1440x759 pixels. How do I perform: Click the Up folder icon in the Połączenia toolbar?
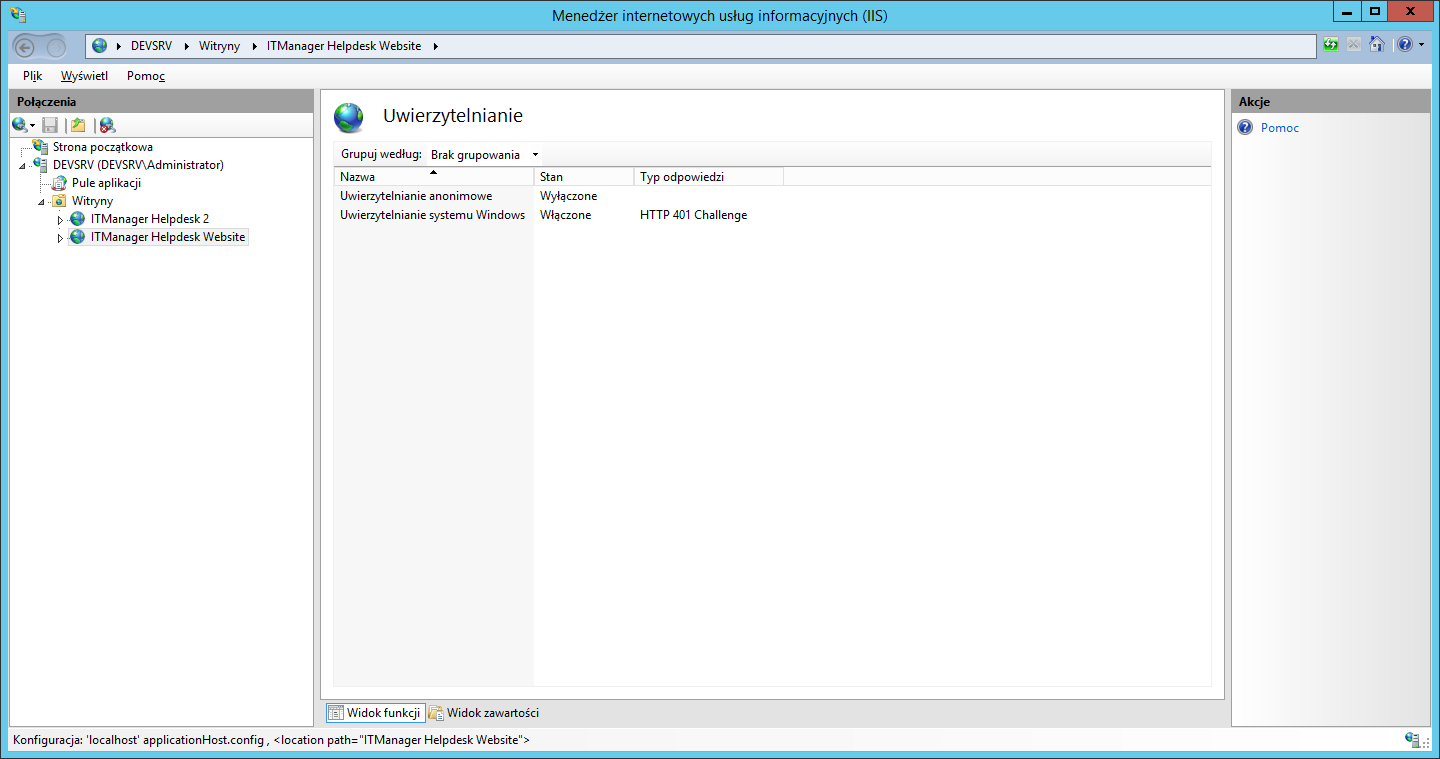click(78, 125)
